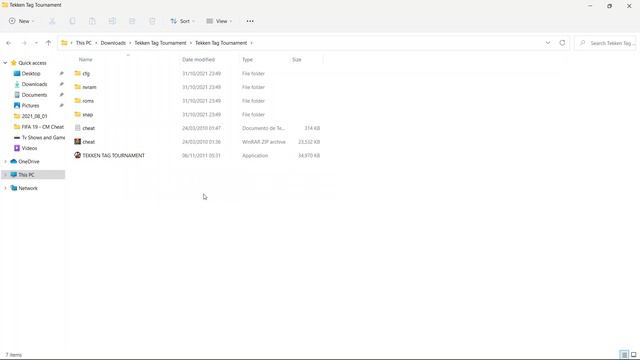Click This PC in the address path

pos(84,43)
